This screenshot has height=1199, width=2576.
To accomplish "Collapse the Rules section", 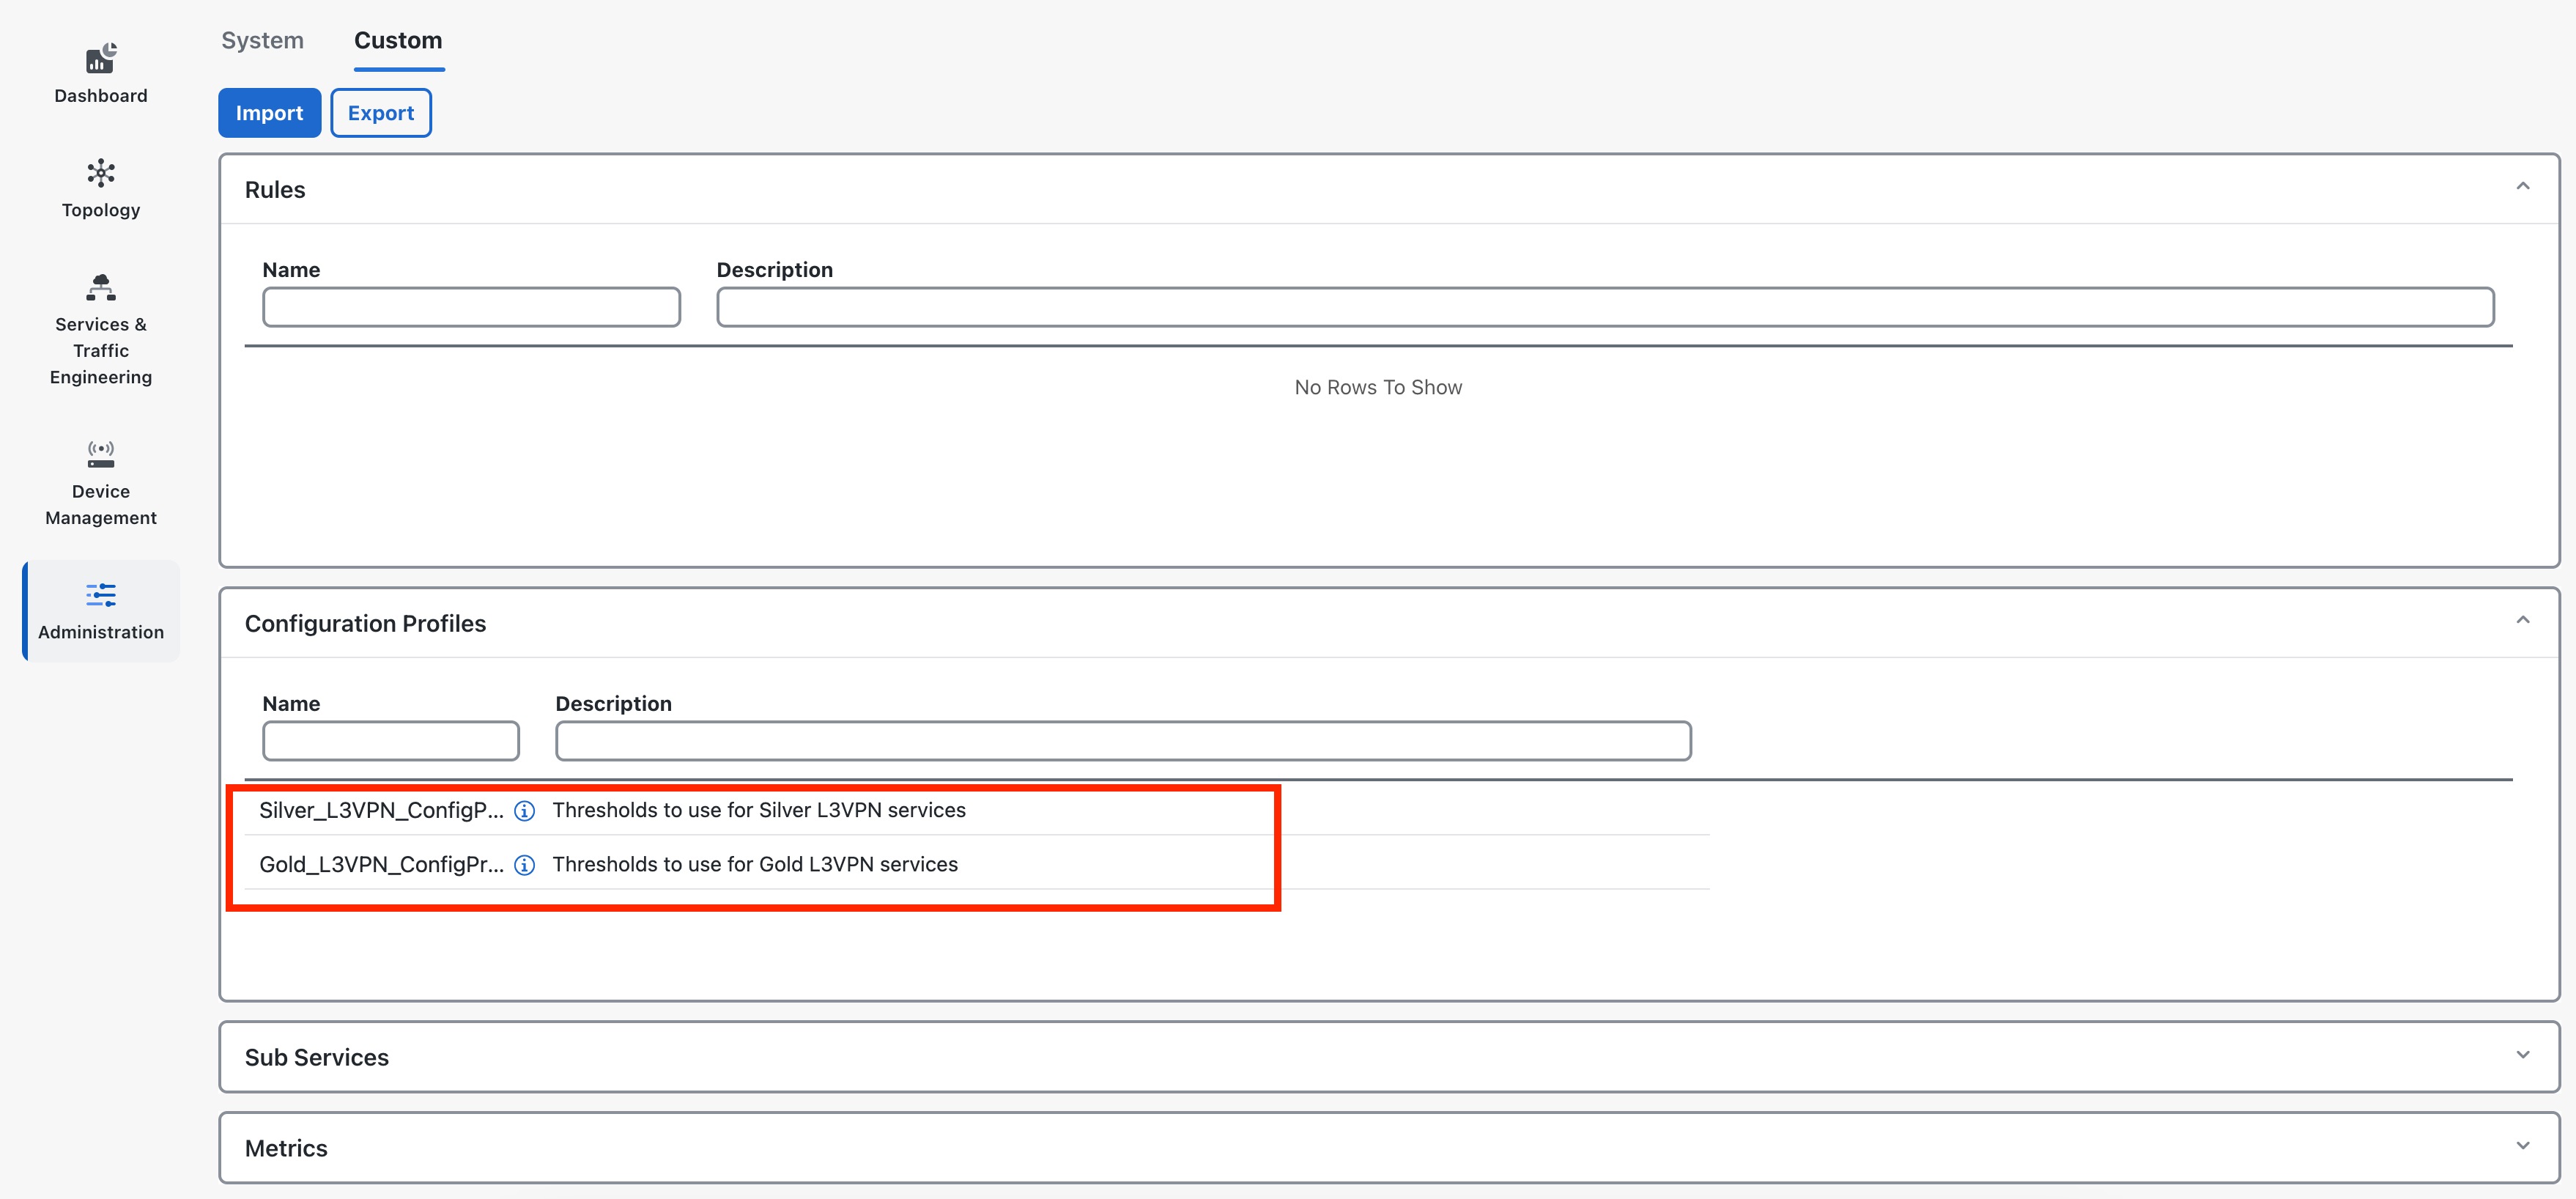I will 2522,185.
